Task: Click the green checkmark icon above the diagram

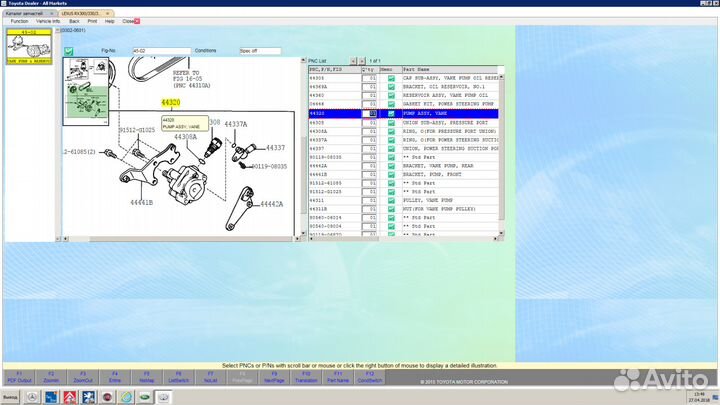Action: click(x=68, y=50)
